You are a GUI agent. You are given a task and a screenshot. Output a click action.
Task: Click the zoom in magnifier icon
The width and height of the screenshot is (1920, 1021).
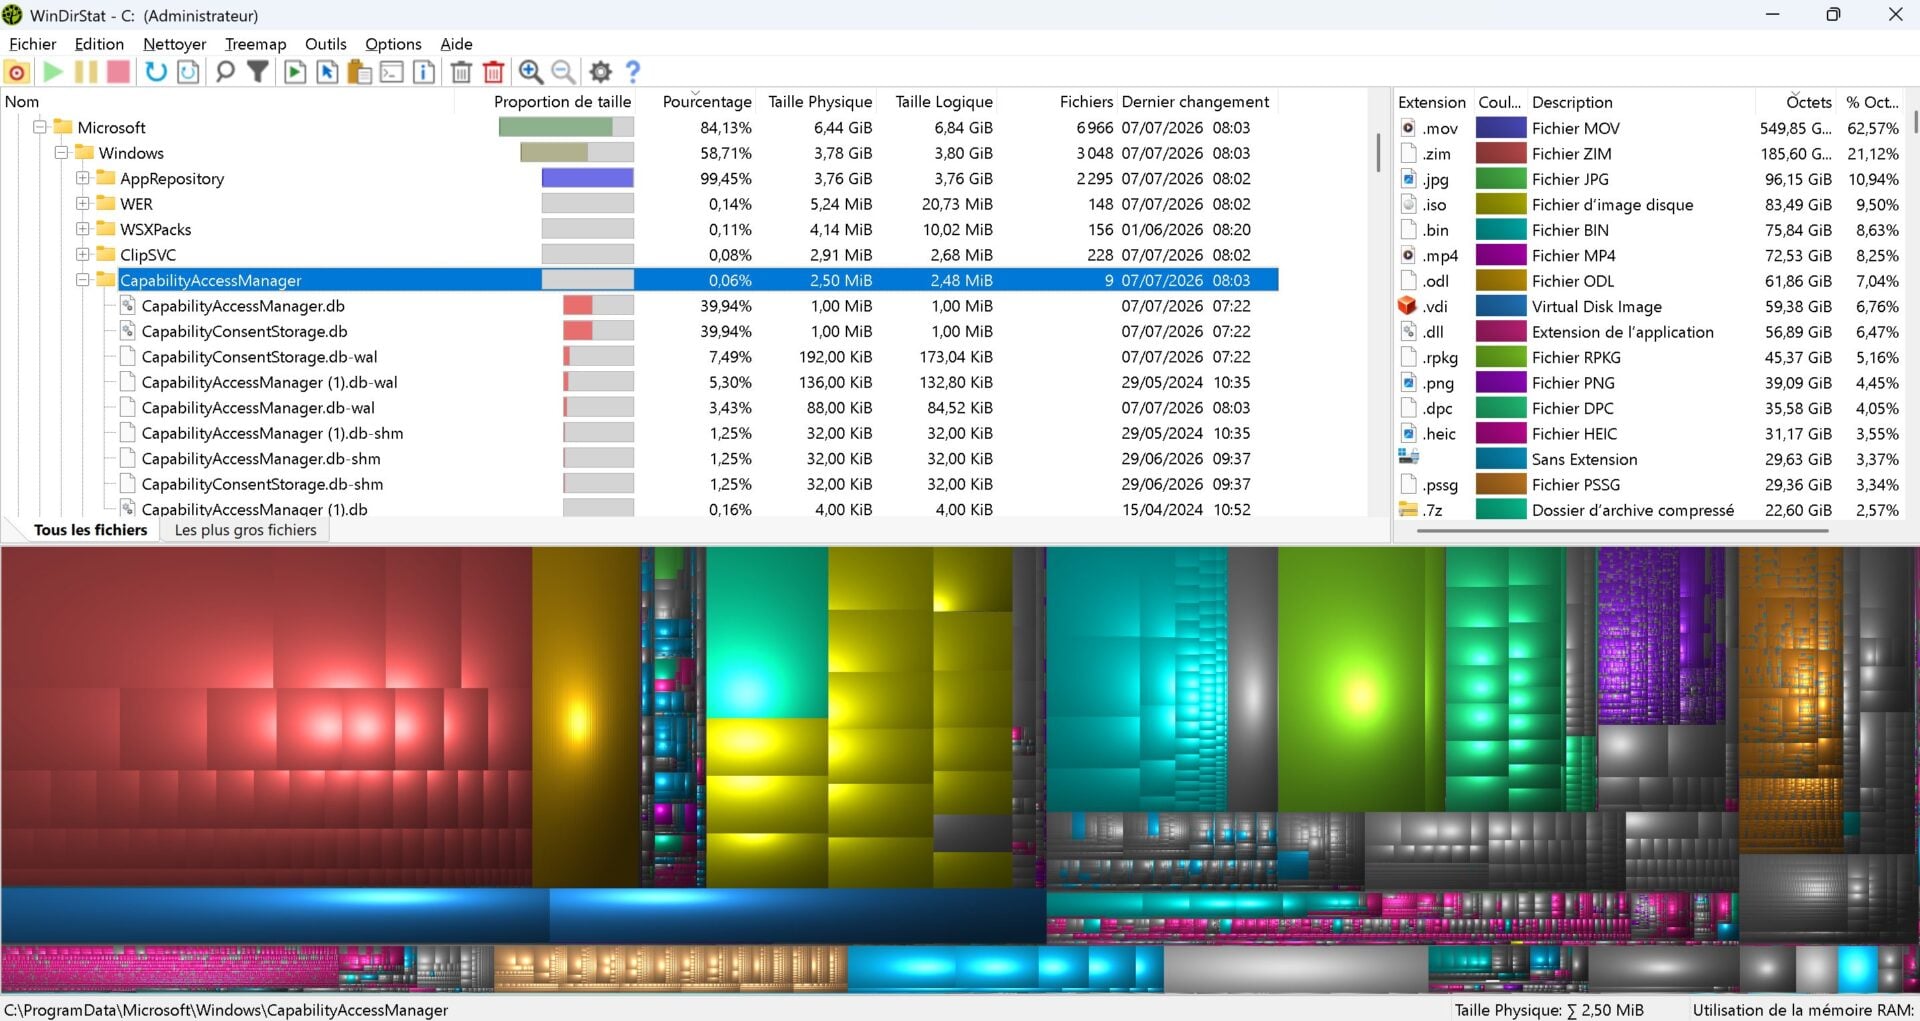click(x=531, y=72)
